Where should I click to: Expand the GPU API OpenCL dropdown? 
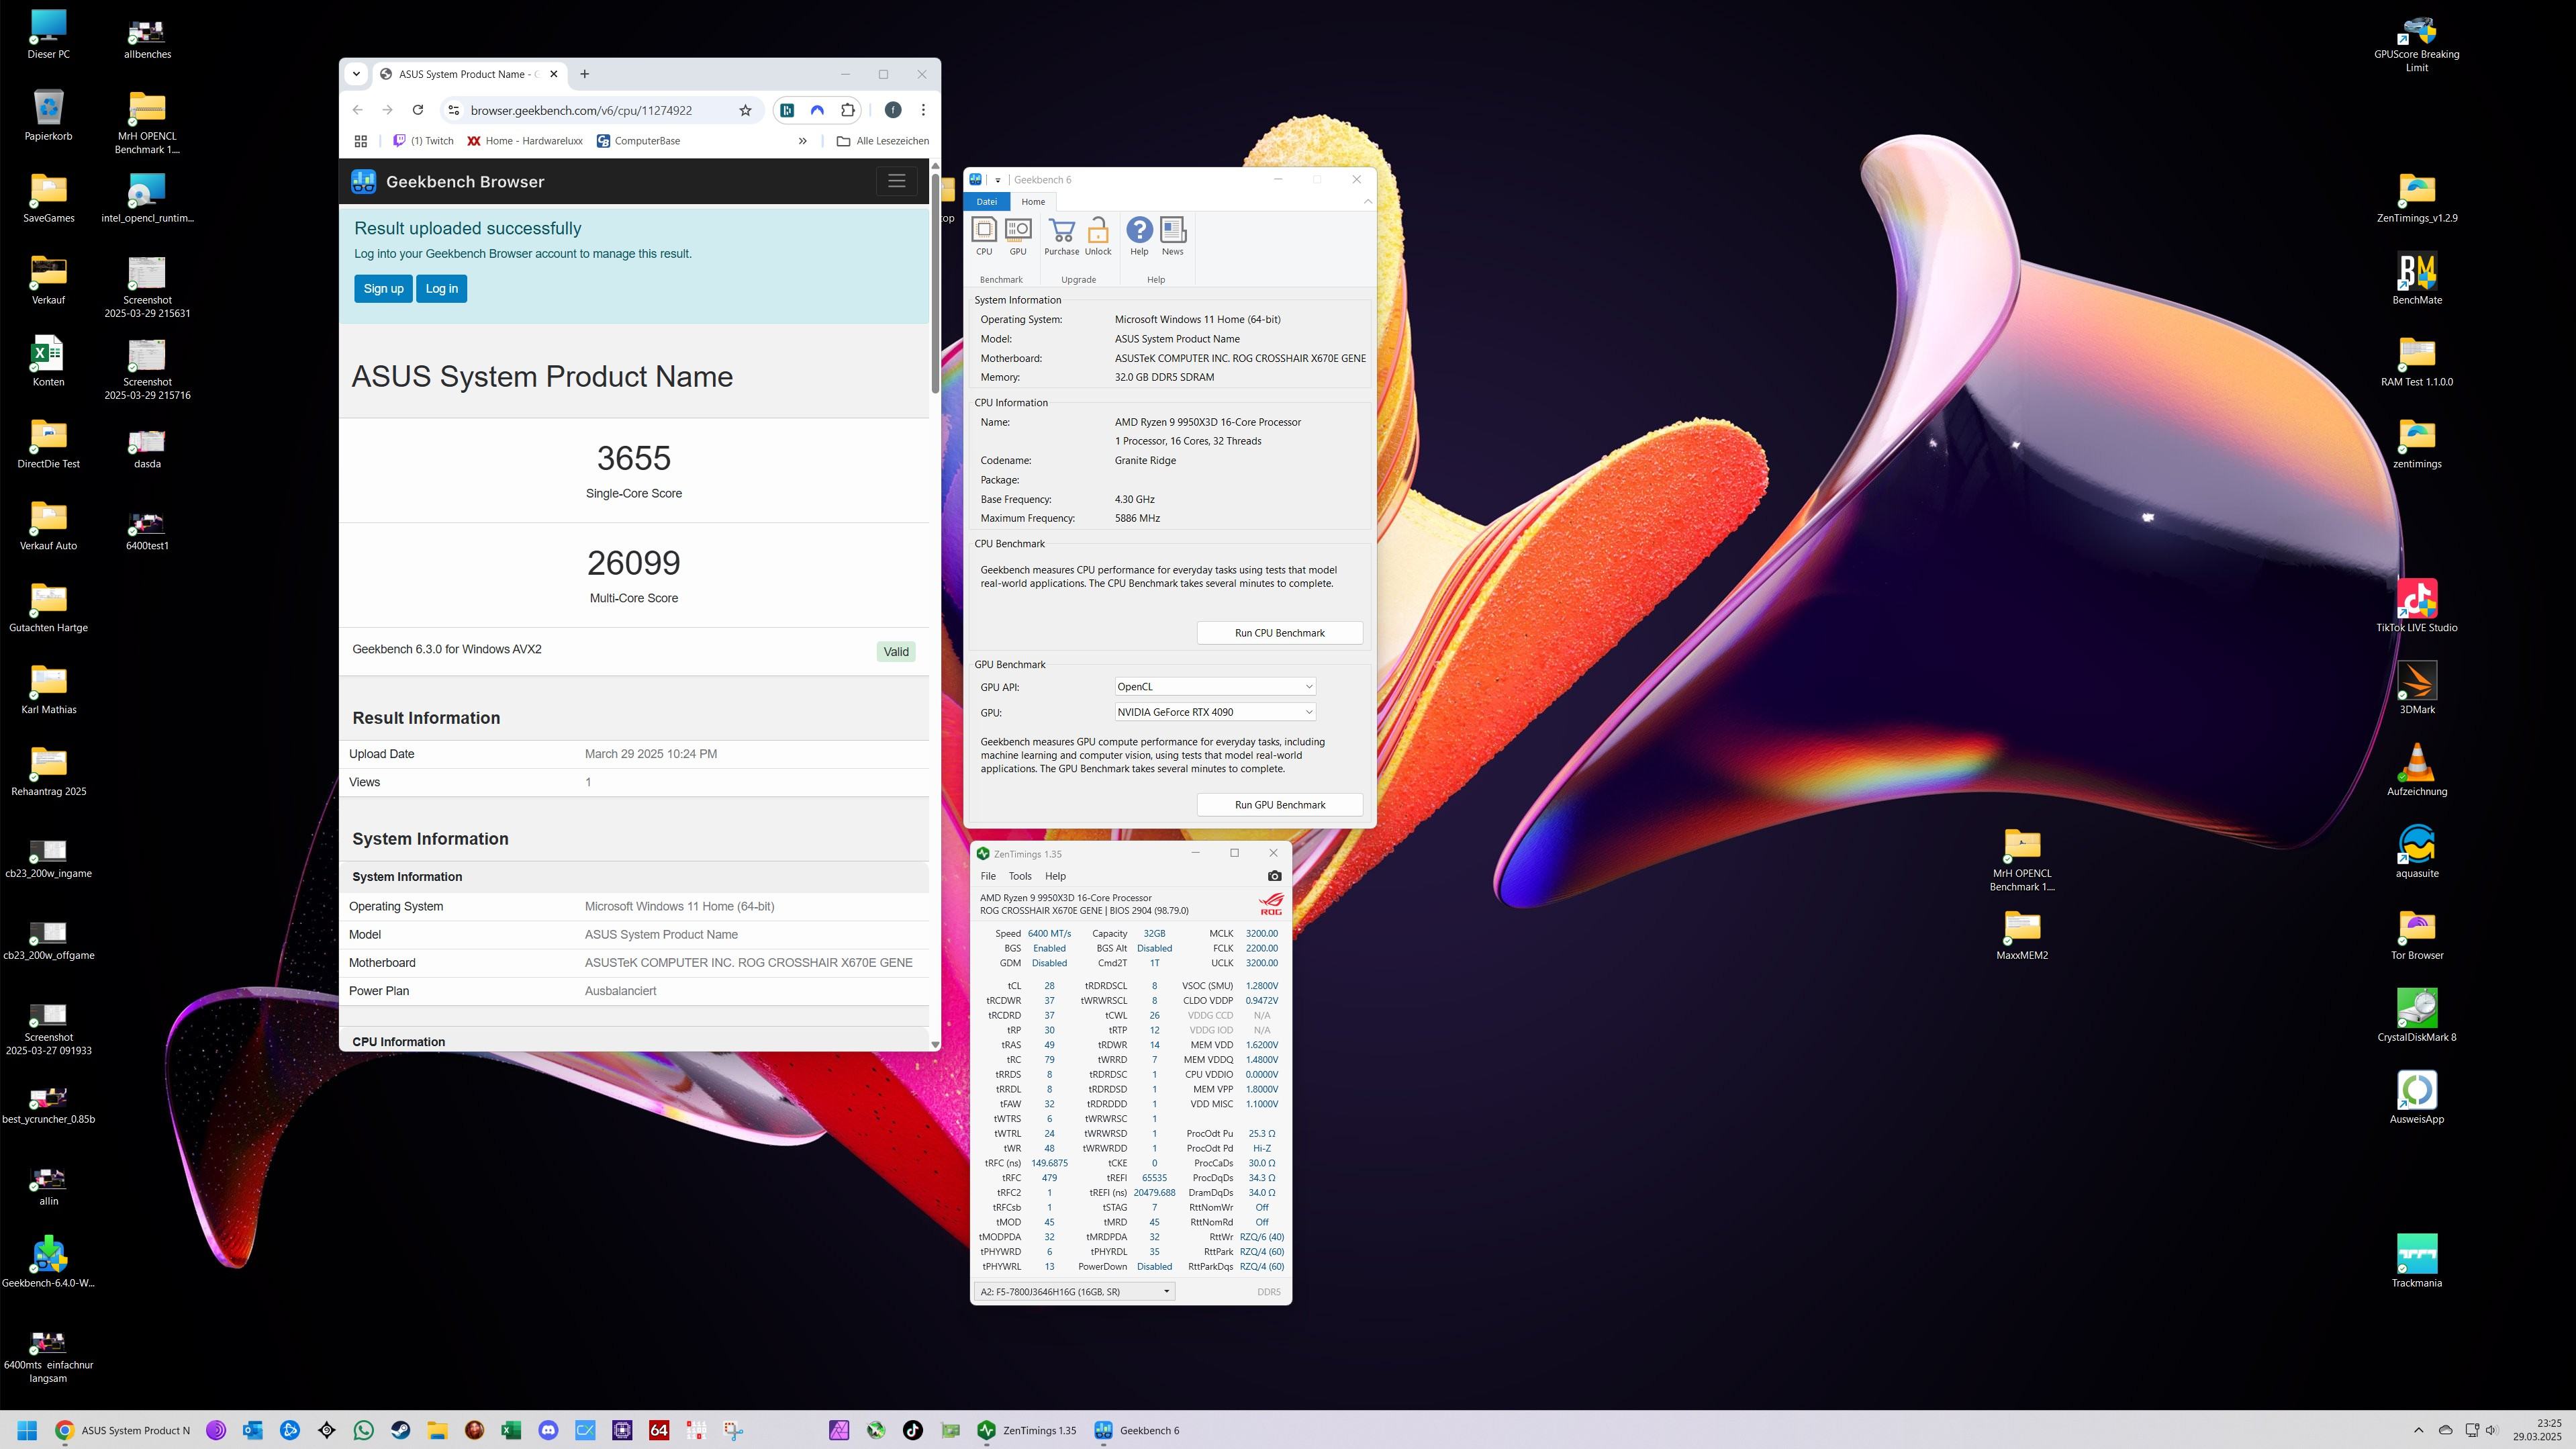[x=1214, y=686]
